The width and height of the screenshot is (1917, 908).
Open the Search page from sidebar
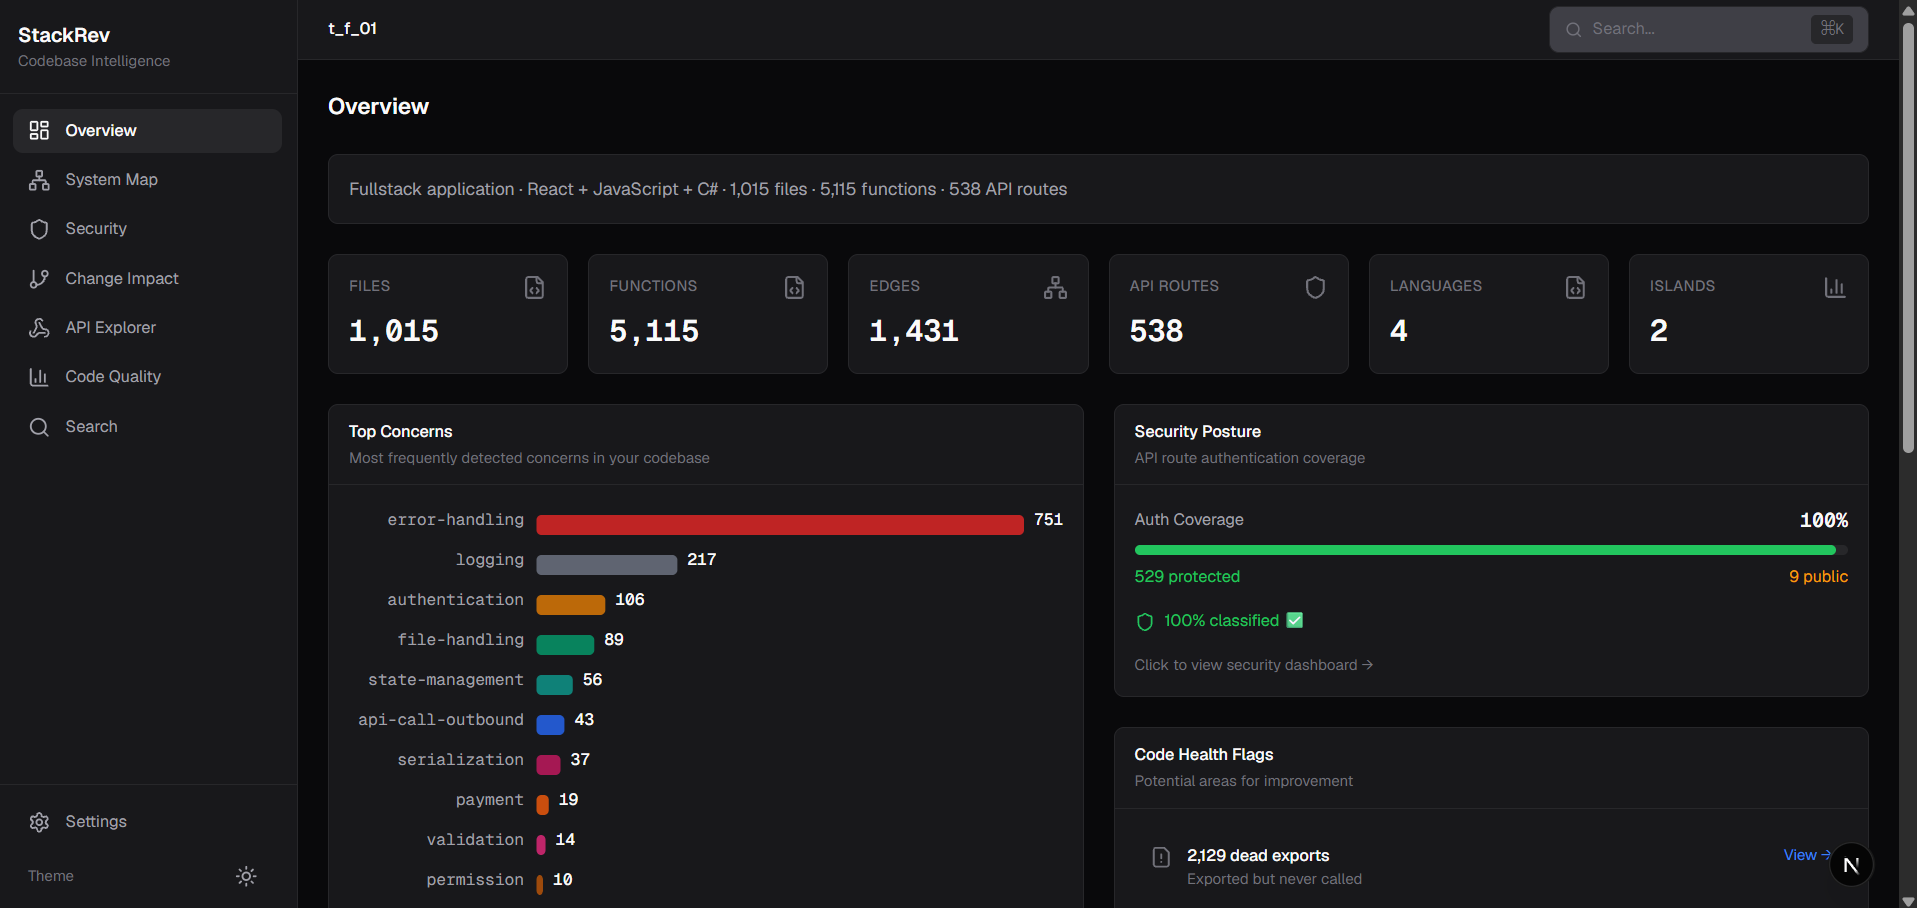(147, 427)
